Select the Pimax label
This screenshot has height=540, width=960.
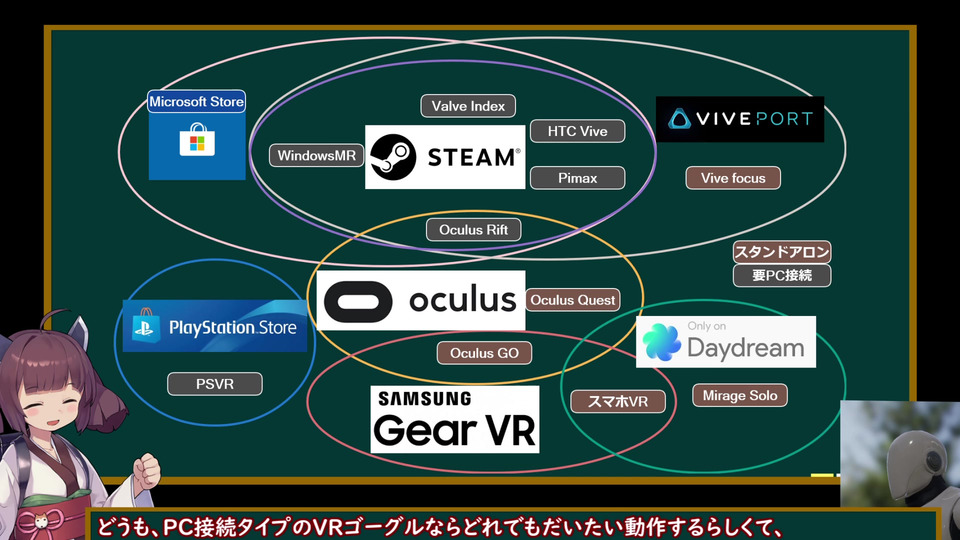tap(577, 178)
